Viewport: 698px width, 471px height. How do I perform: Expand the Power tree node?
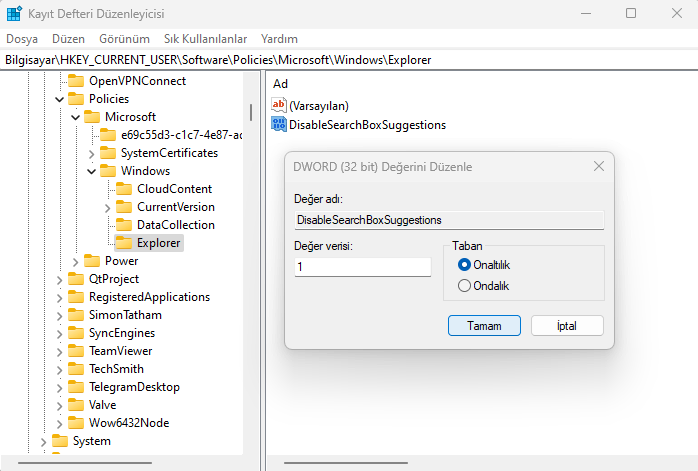76,261
